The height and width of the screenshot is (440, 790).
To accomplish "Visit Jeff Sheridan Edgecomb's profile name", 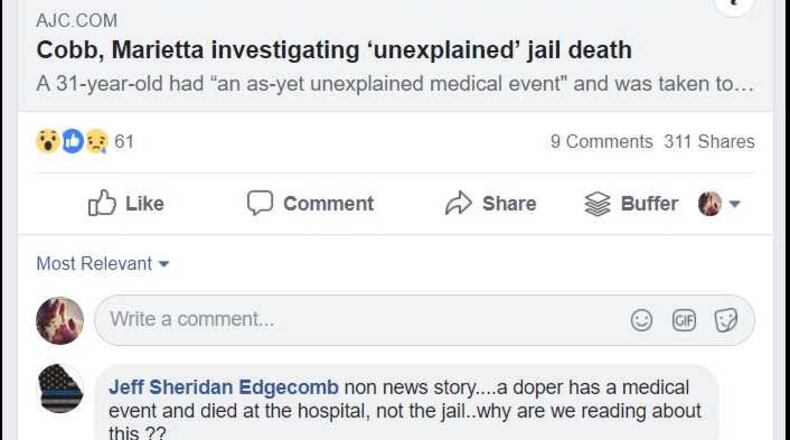I will coord(223,387).
